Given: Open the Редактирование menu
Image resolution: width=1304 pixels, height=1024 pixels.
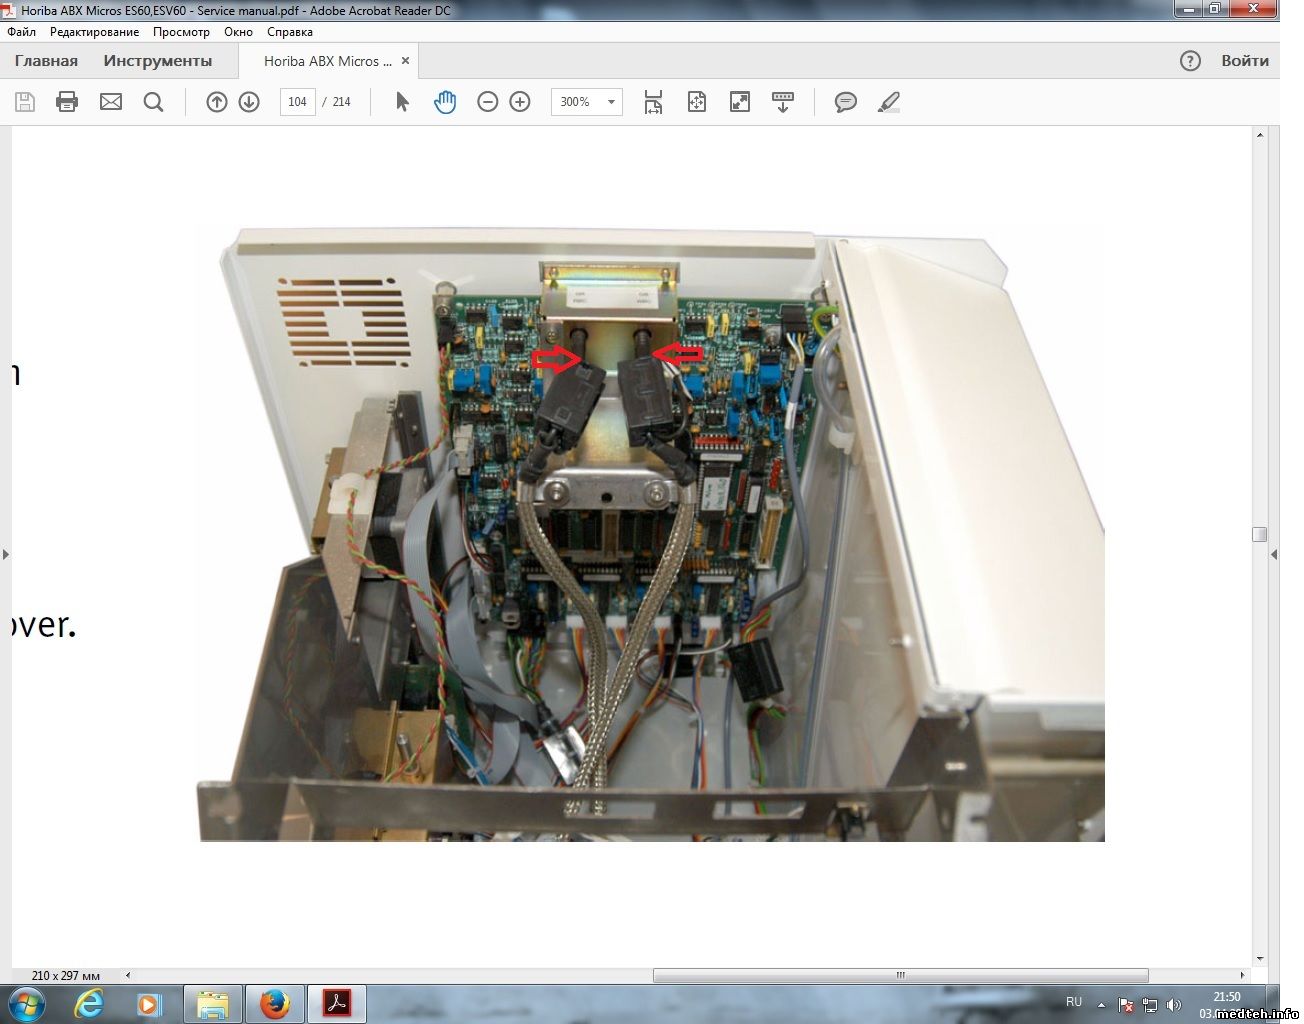Looking at the screenshot, I should pyautogui.click(x=94, y=32).
